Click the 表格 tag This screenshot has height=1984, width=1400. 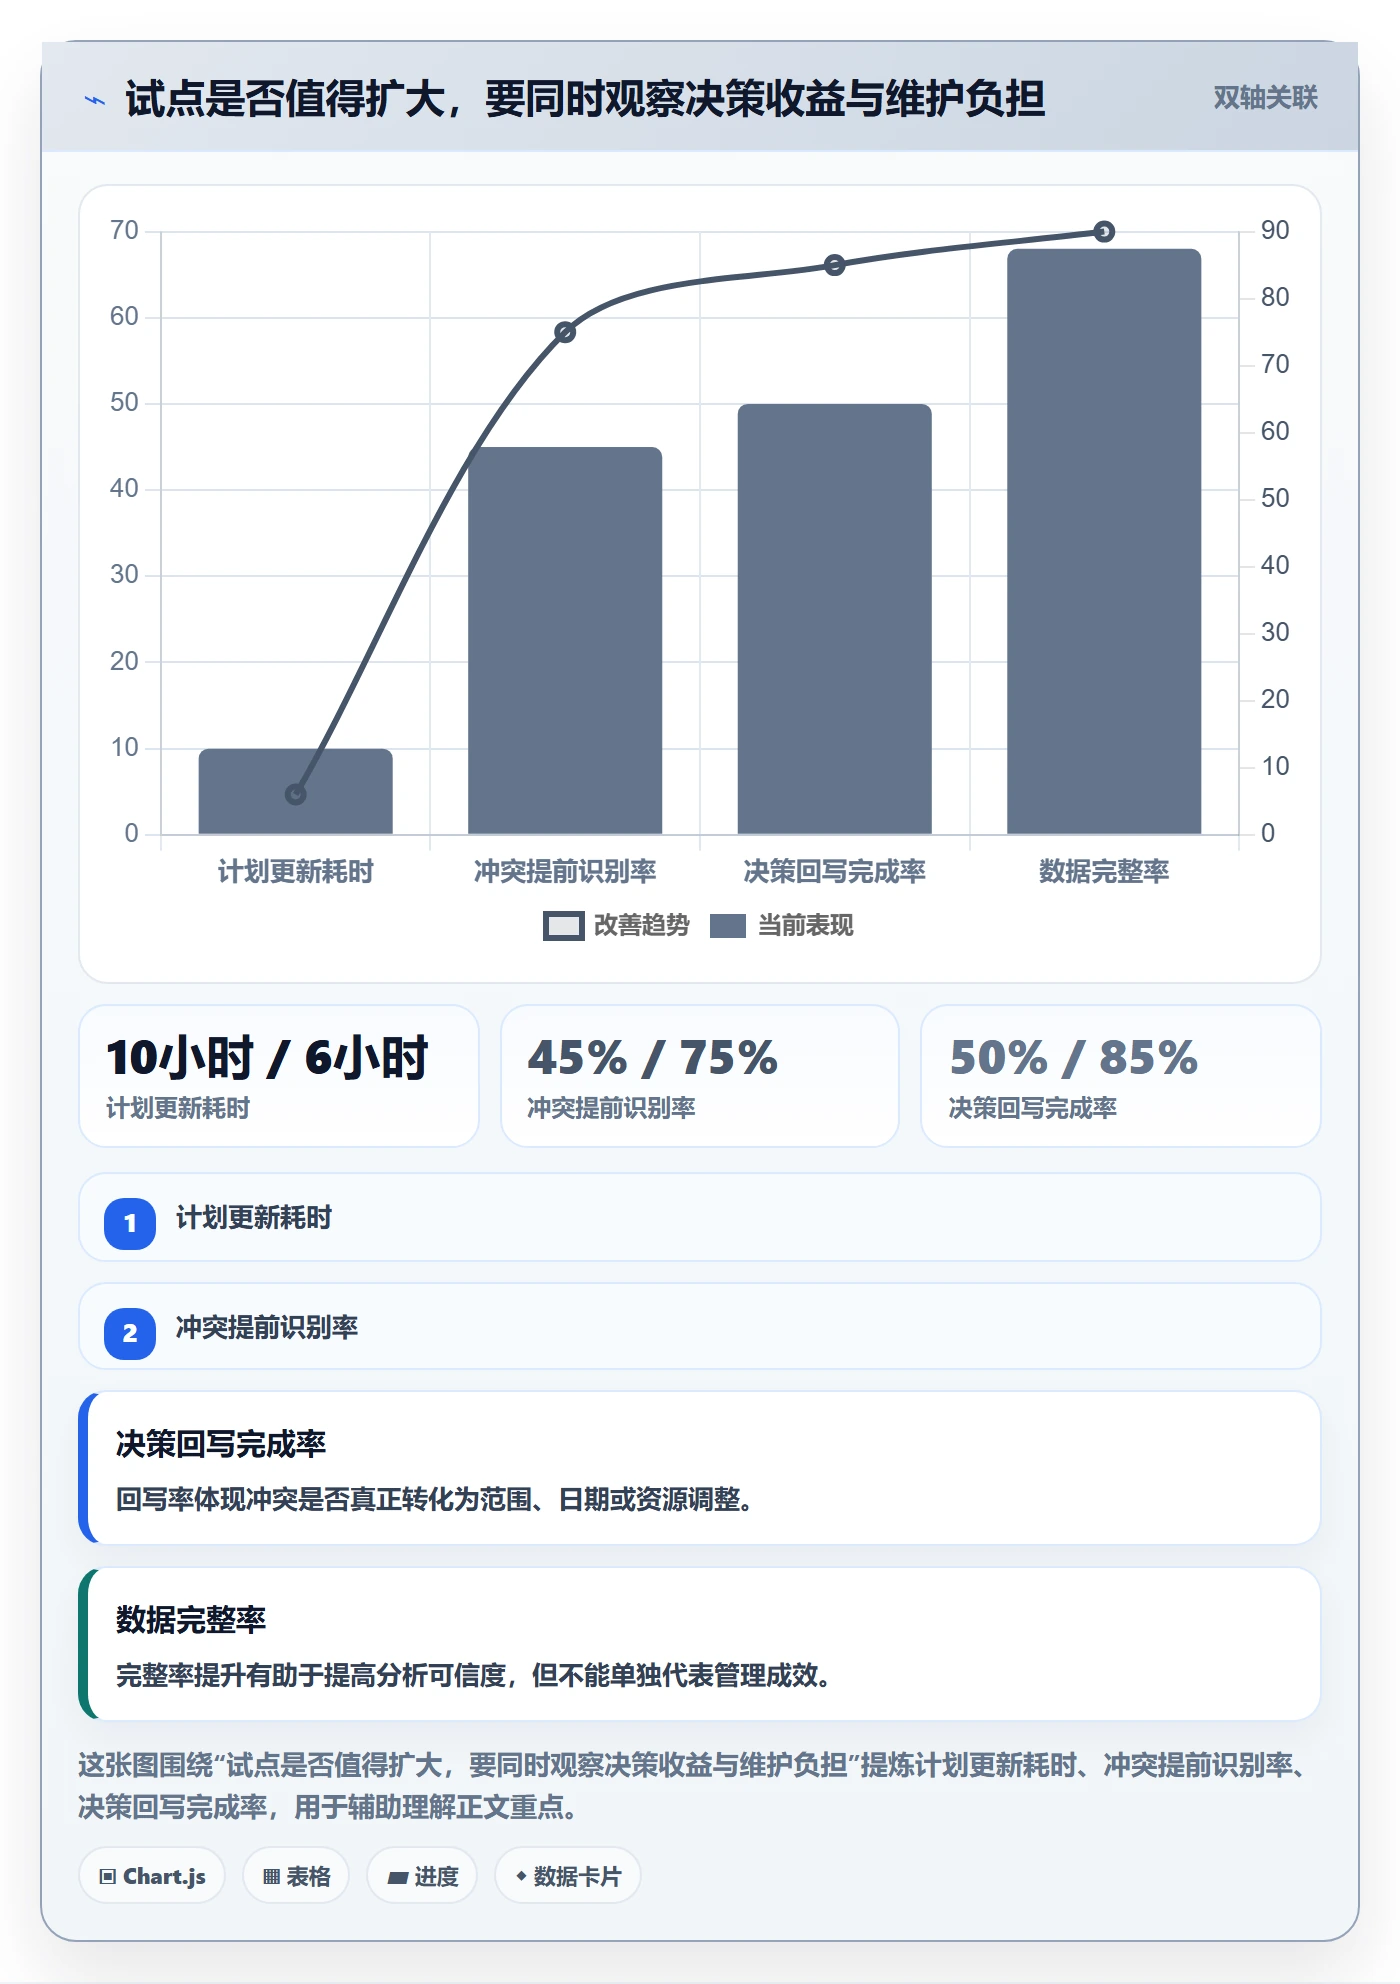click(296, 1876)
